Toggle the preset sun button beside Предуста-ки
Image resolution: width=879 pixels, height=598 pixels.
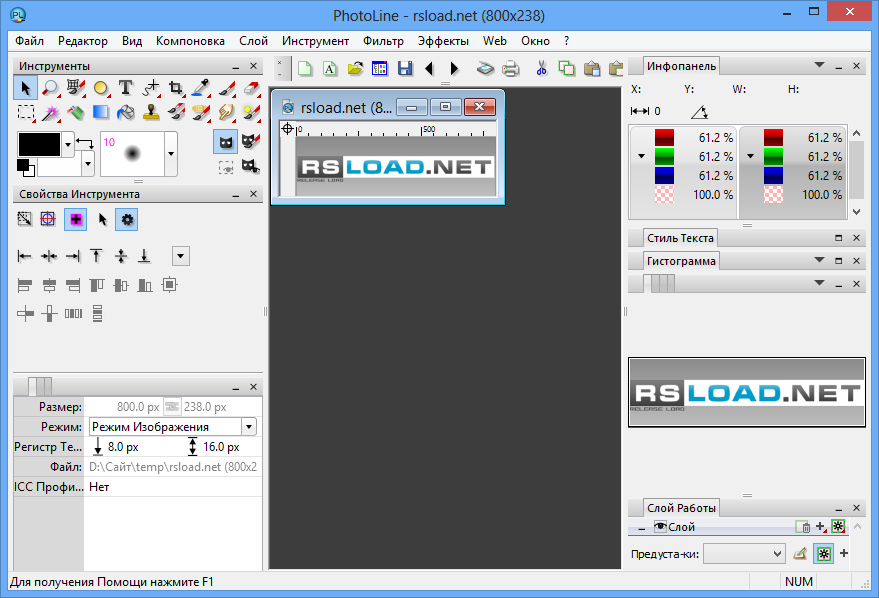[x=823, y=554]
